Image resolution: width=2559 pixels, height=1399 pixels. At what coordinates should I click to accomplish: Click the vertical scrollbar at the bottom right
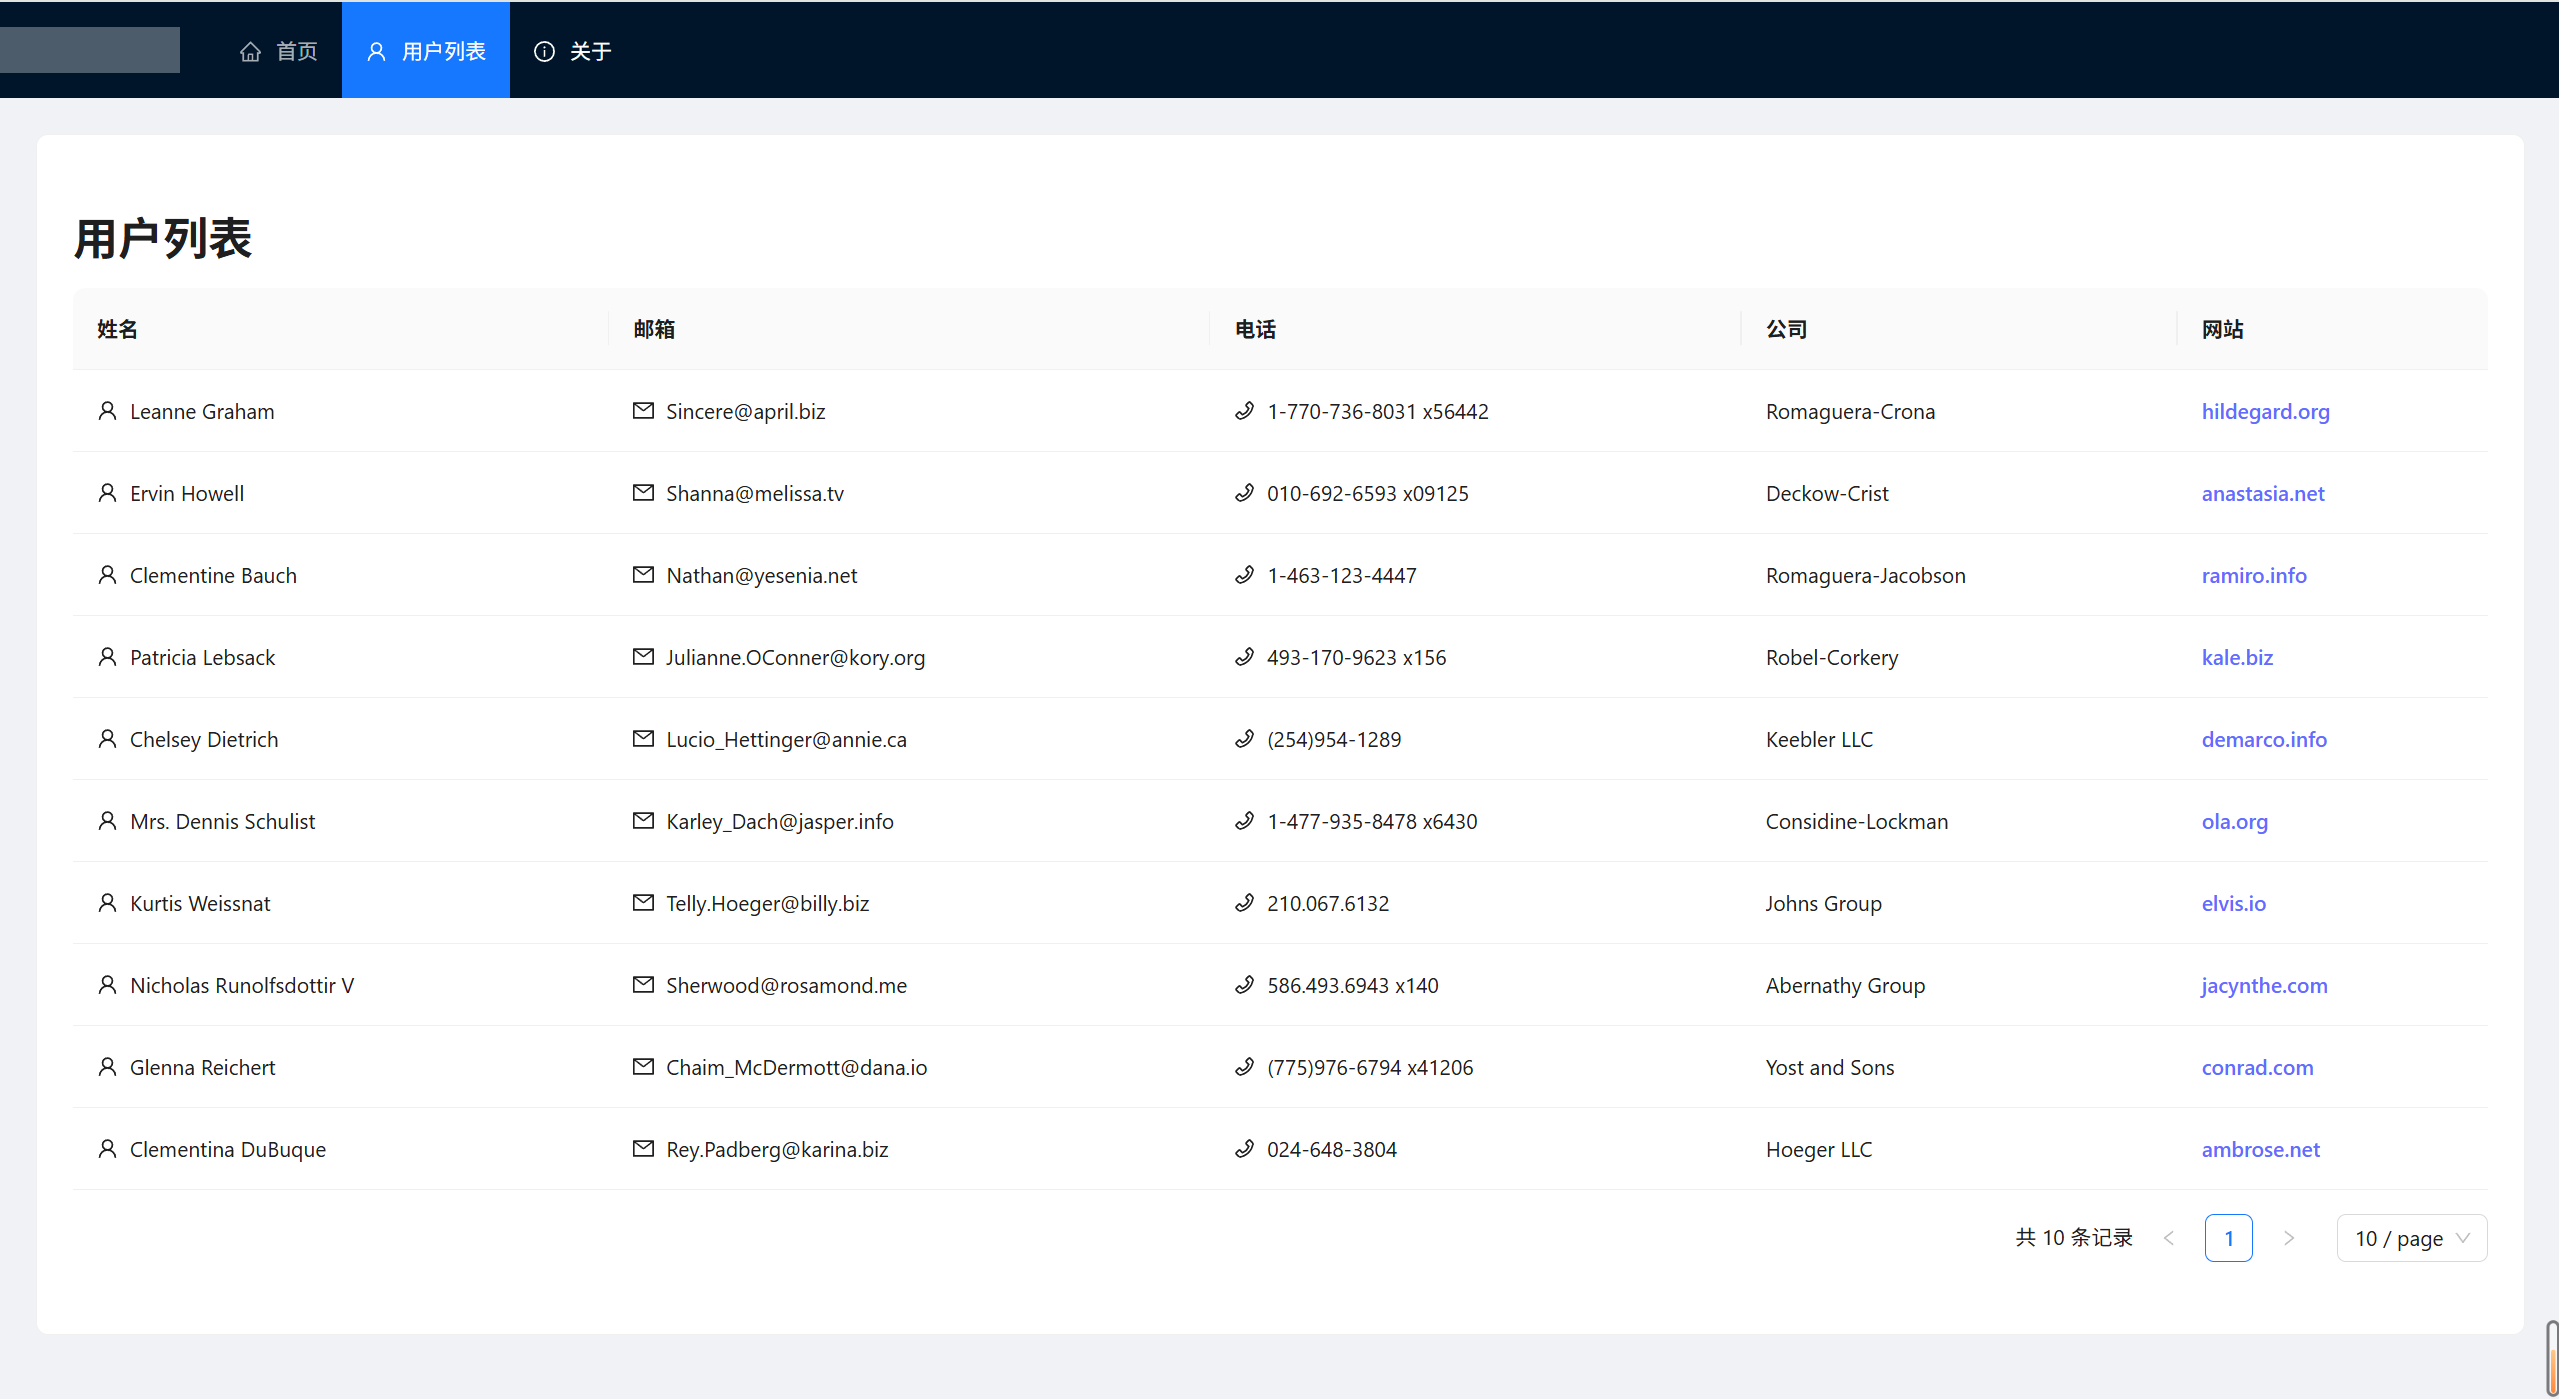click(x=2551, y=1358)
